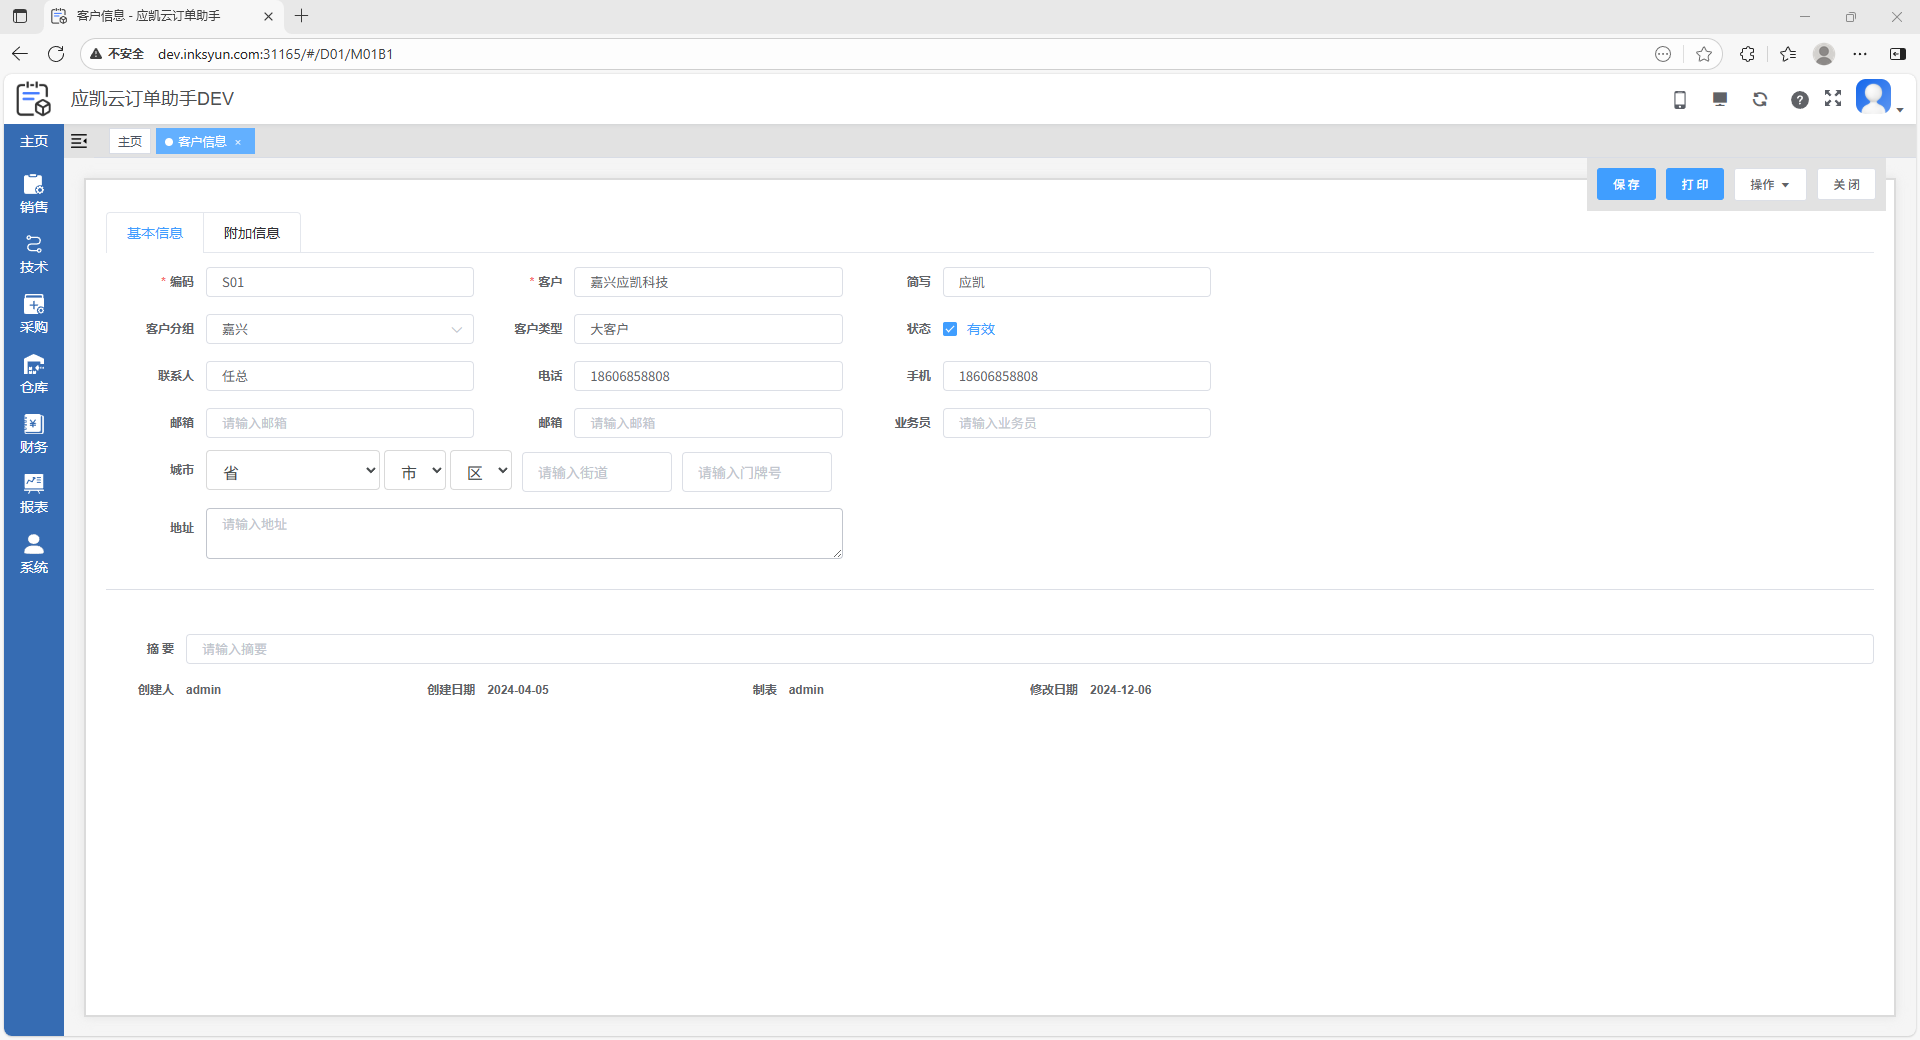The height and width of the screenshot is (1040, 1920).
Task: Click the 业务员 salesperson field
Action: pyautogui.click(x=1077, y=423)
